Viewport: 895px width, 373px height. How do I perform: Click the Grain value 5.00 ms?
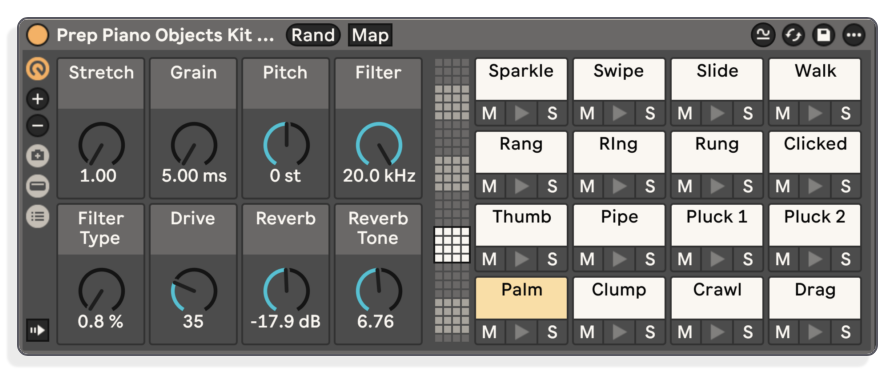point(193,175)
